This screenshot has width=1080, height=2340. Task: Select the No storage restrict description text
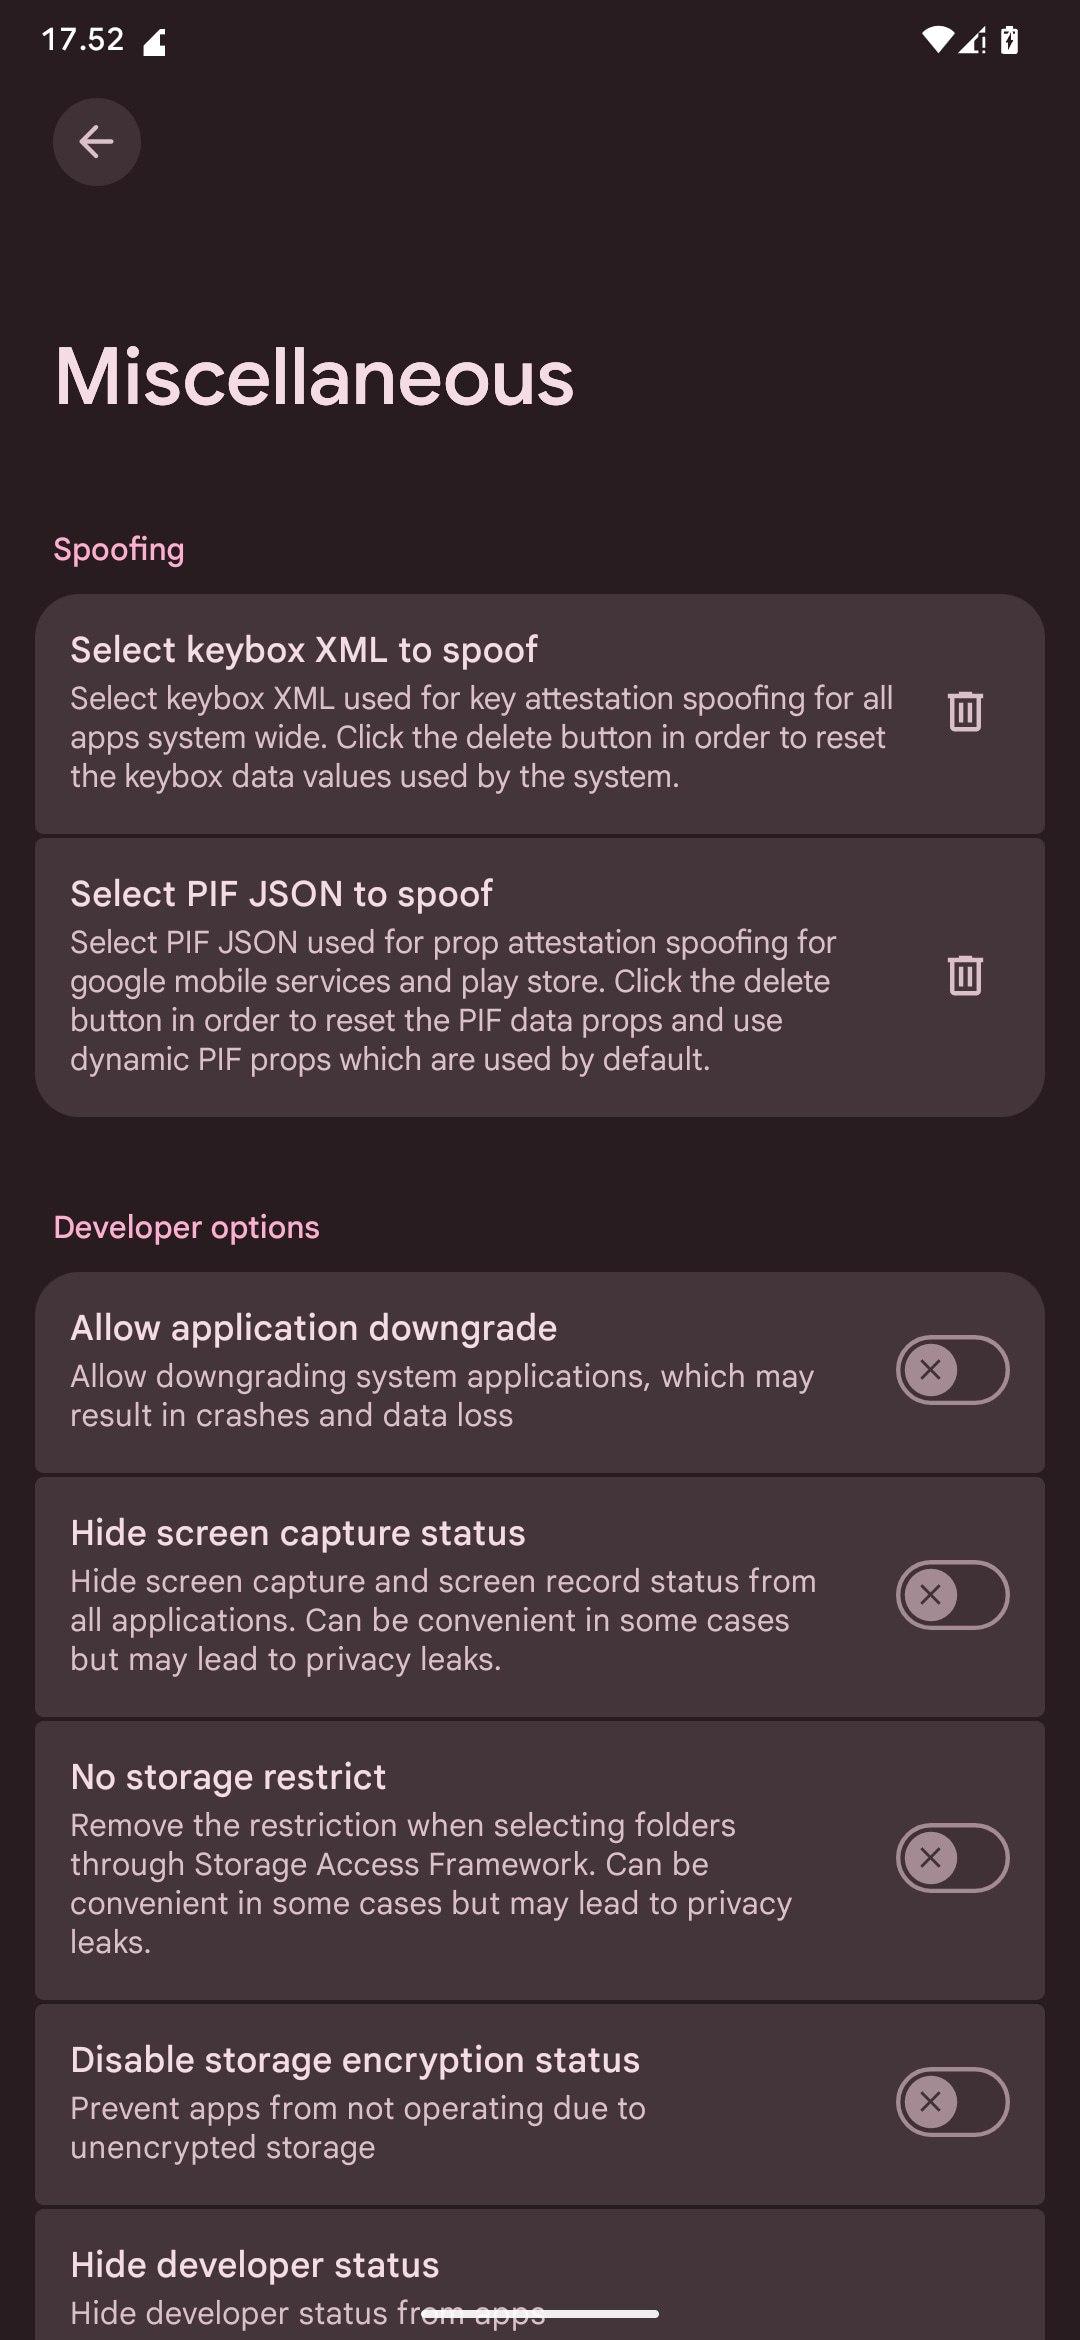coord(430,1883)
